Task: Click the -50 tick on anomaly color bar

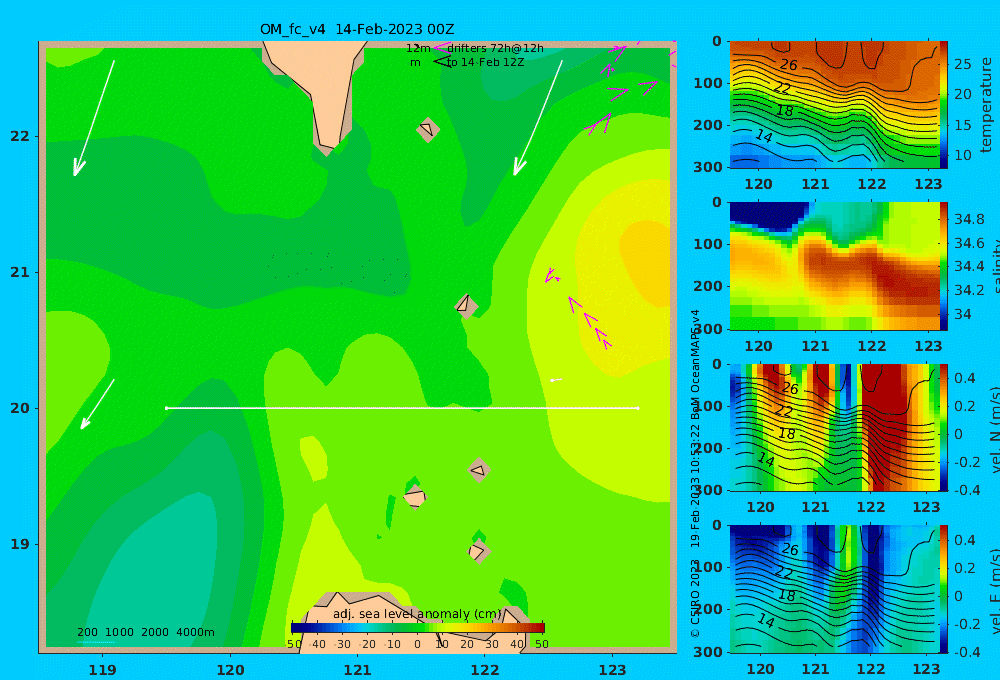Action: pyautogui.click(x=293, y=644)
